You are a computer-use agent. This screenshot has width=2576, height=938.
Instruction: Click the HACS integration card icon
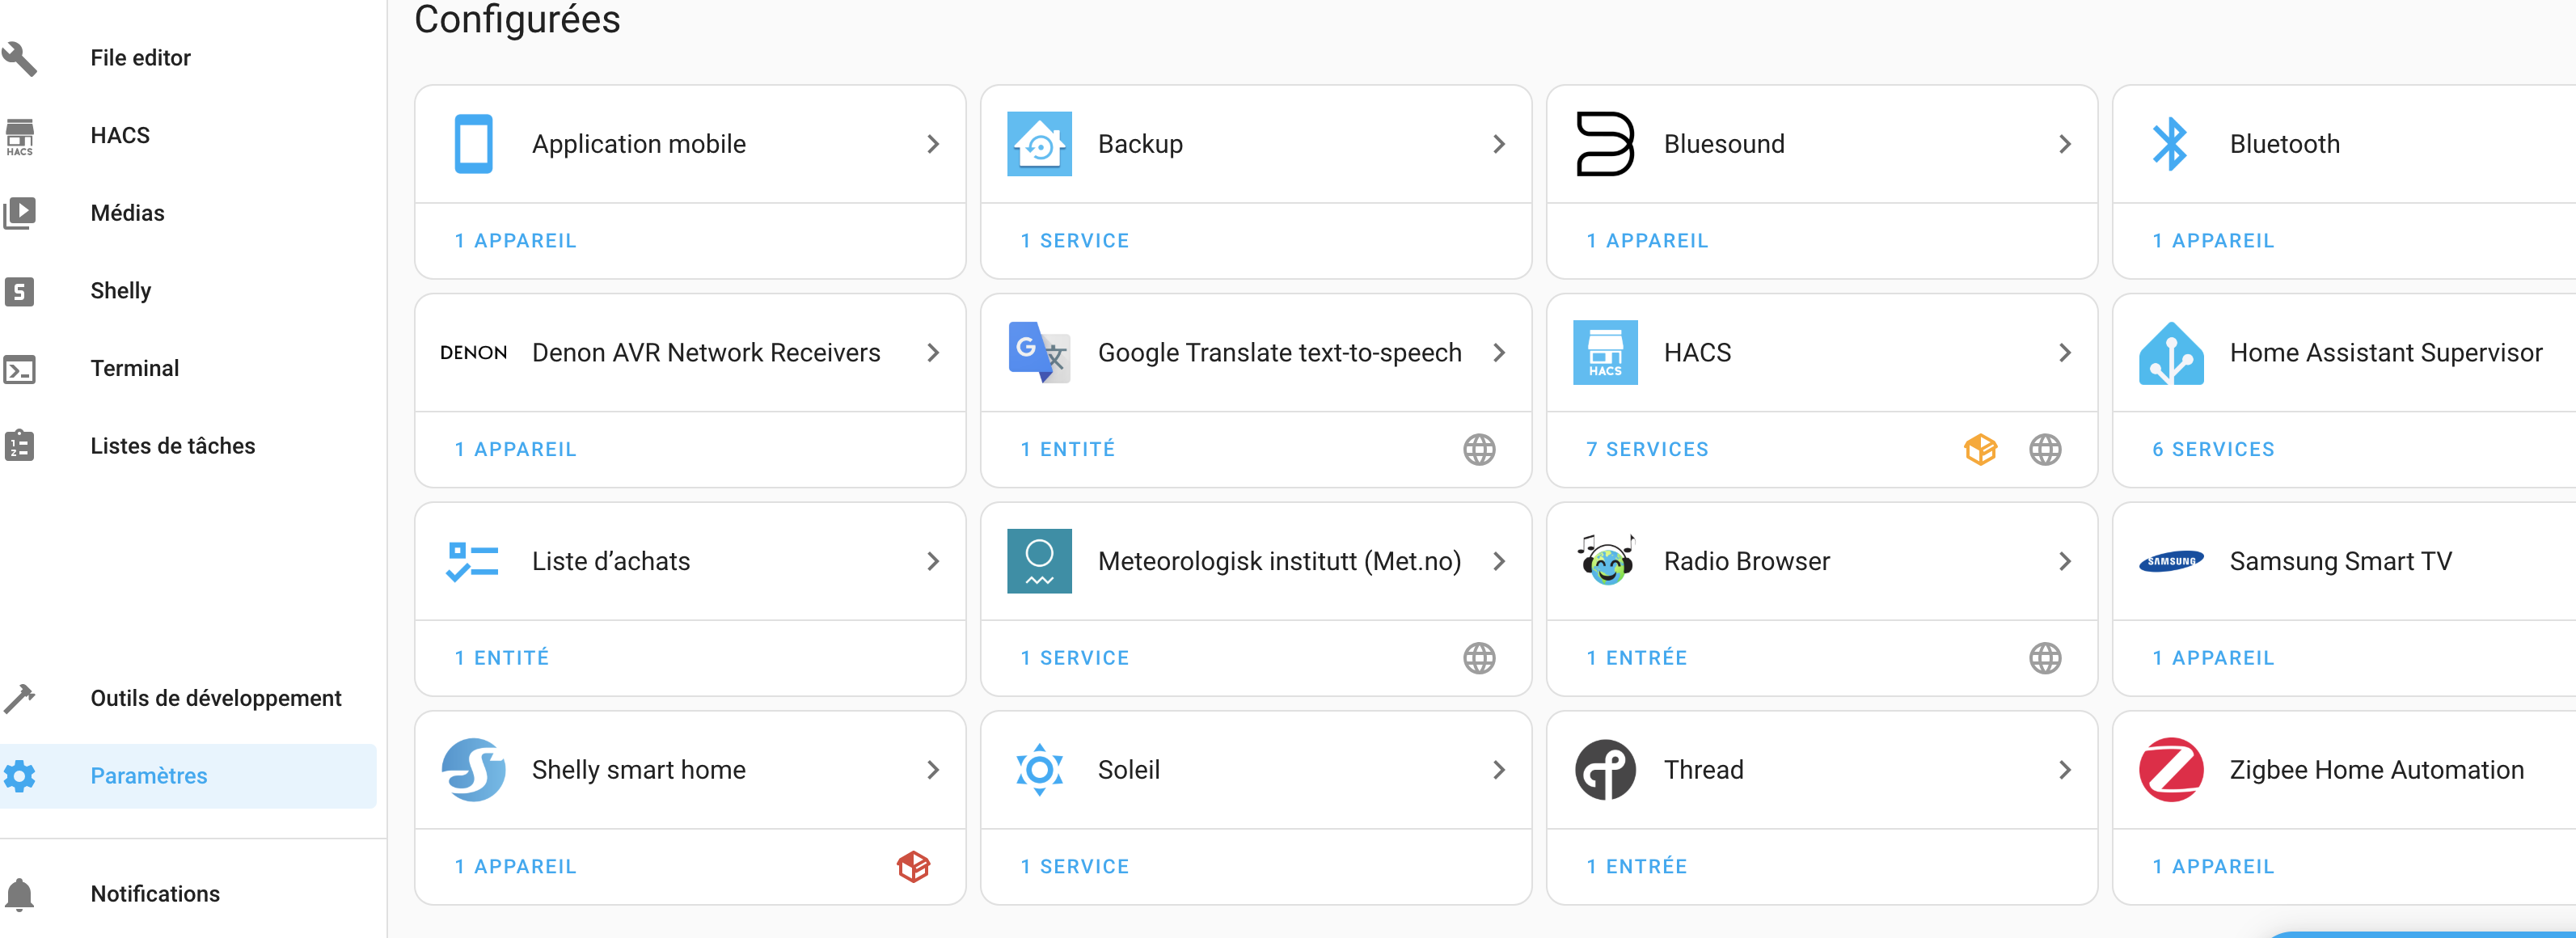[1605, 353]
